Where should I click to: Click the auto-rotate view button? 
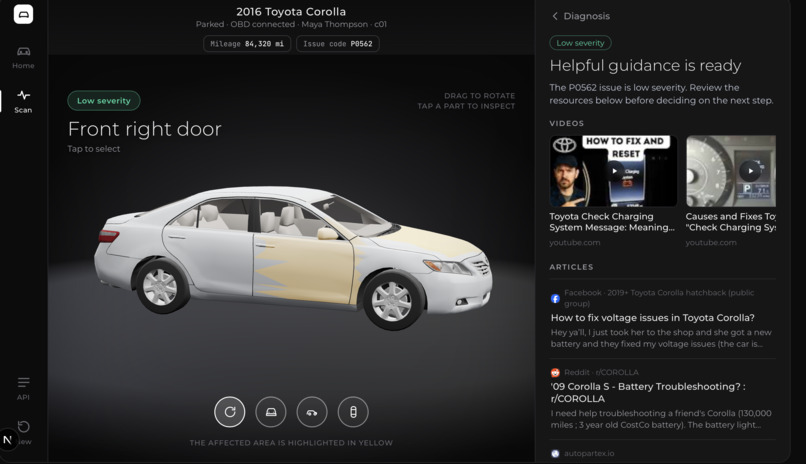[x=230, y=412]
